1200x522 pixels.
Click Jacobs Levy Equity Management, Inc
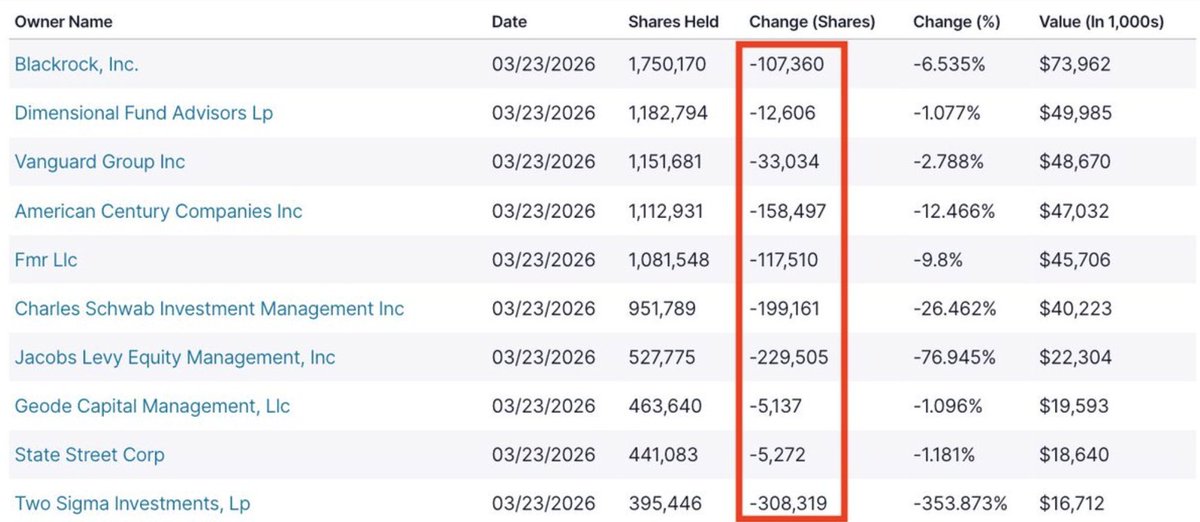pos(175,357)
